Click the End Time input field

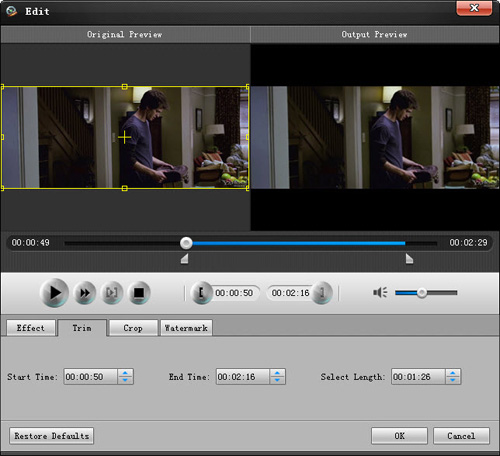[x=242, y=377]
